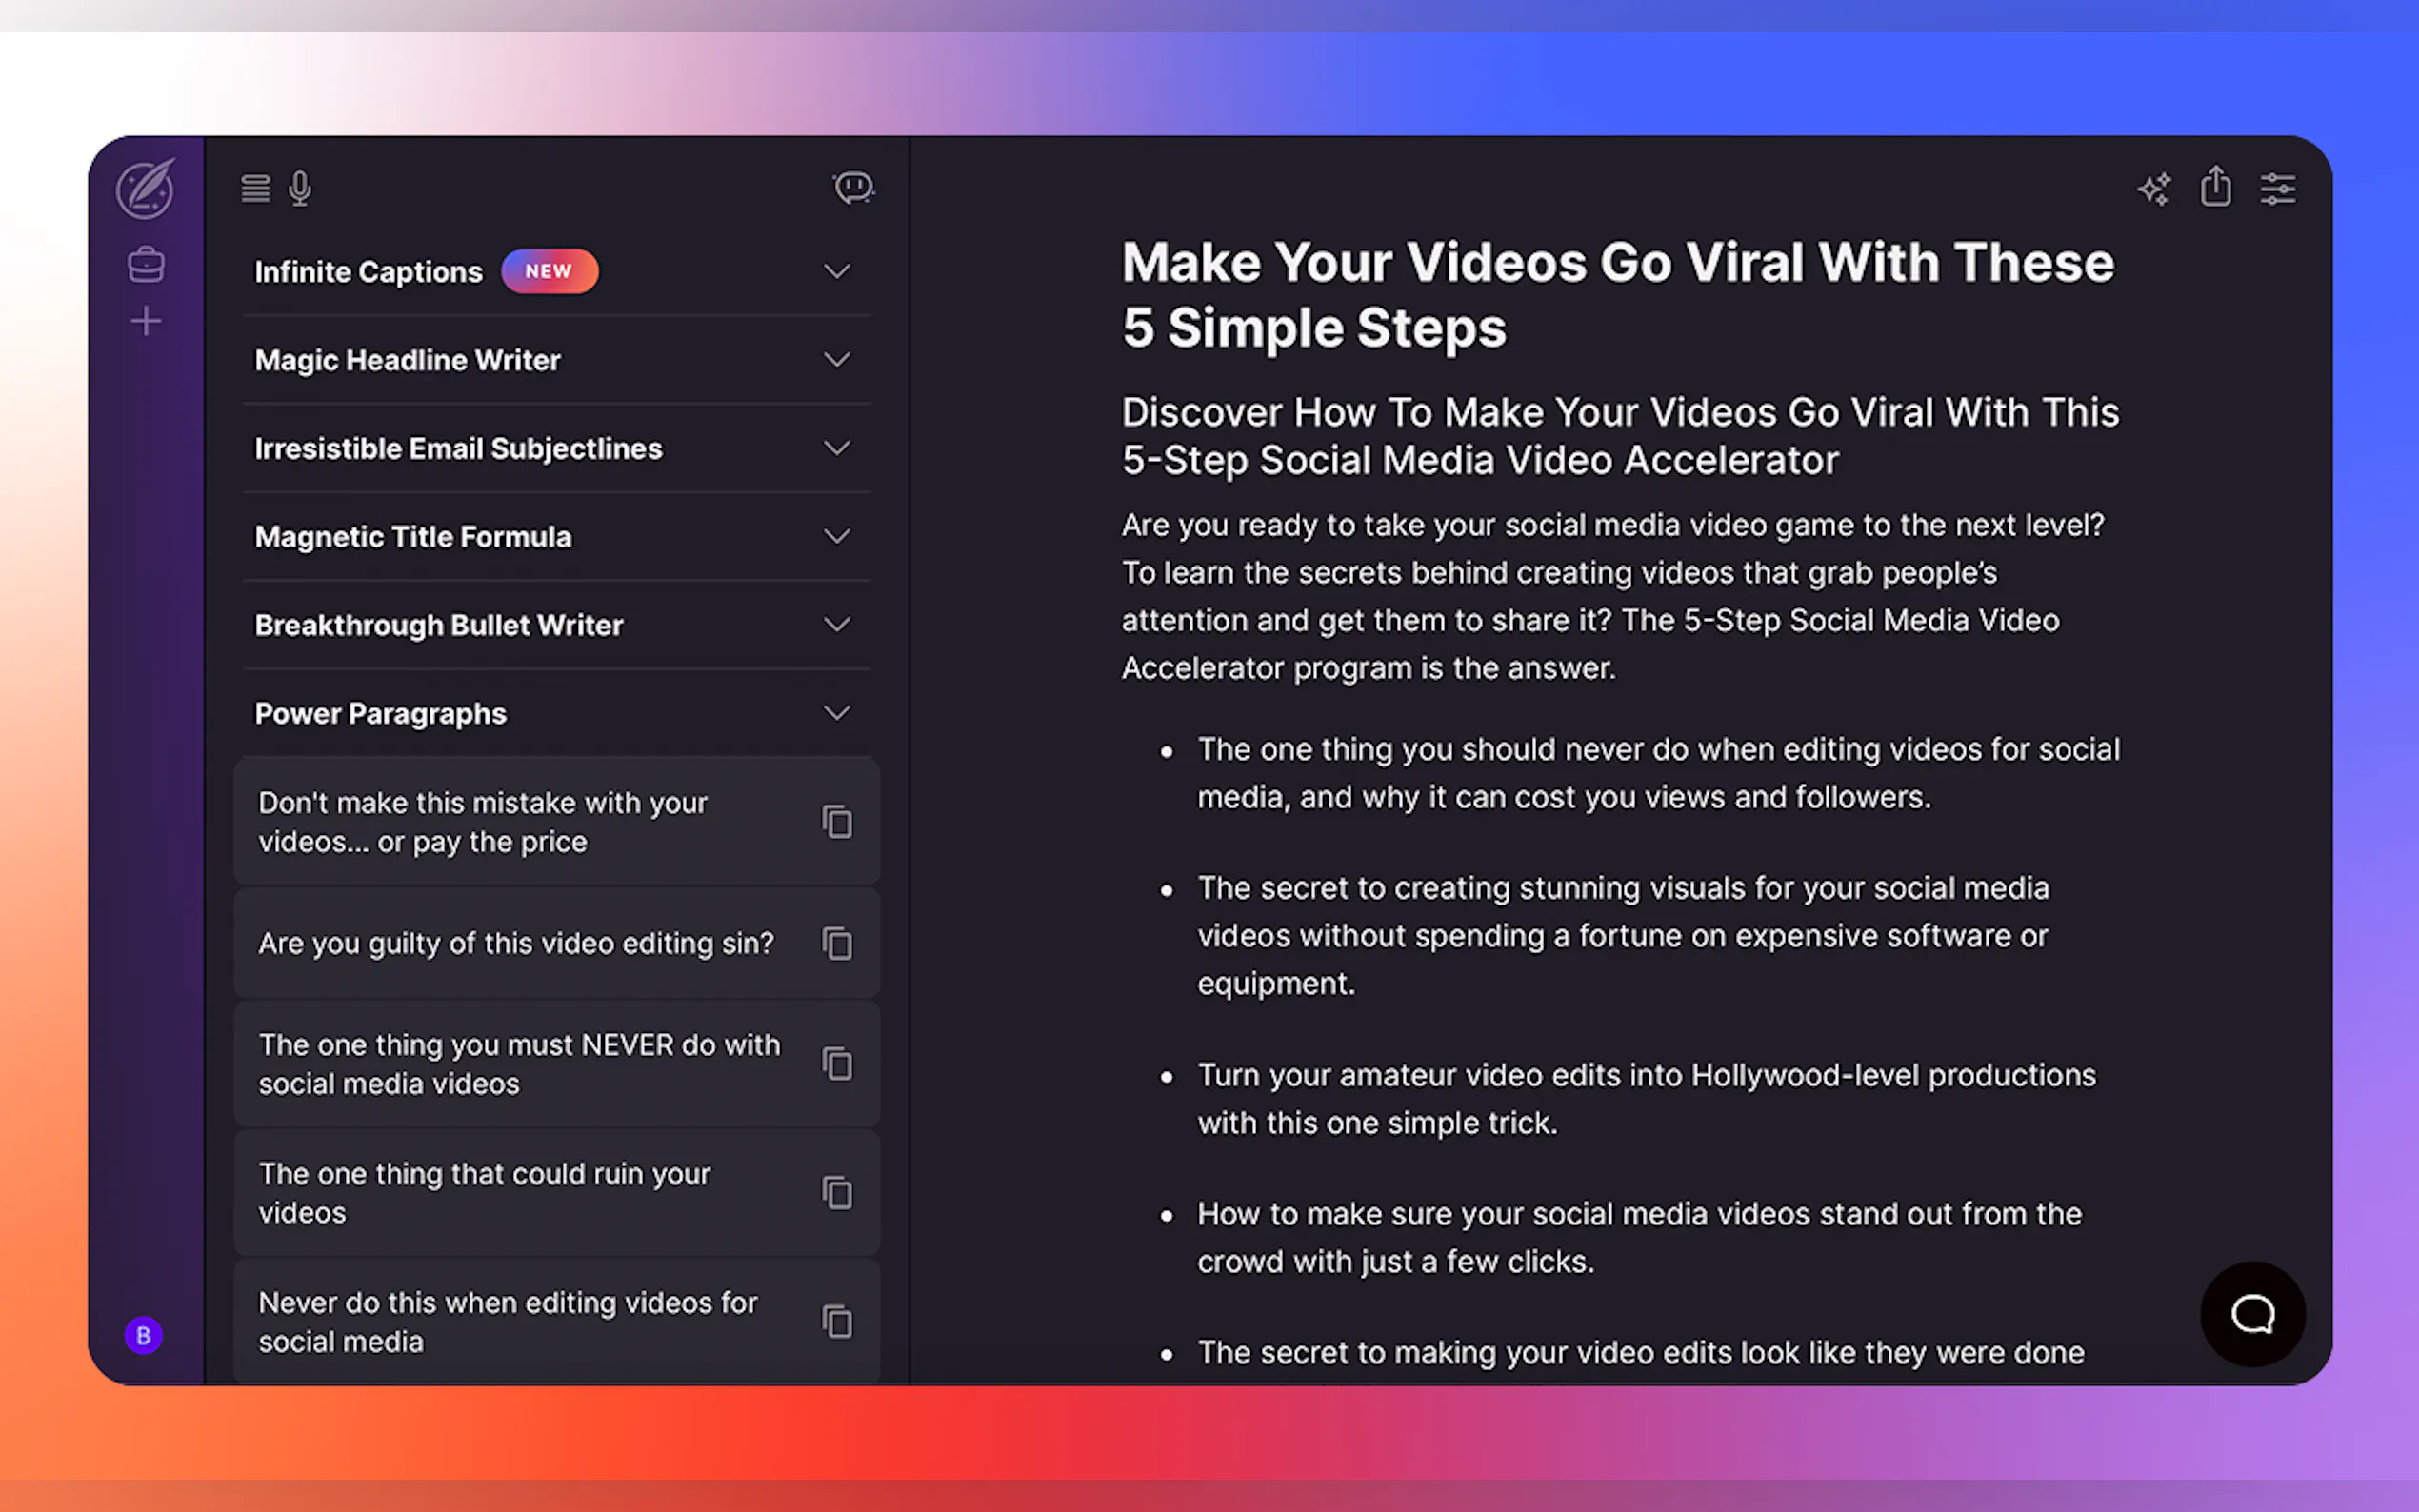Click the purple B user avatar
Screen dimensions: 2419x1512
(144, 1335)
